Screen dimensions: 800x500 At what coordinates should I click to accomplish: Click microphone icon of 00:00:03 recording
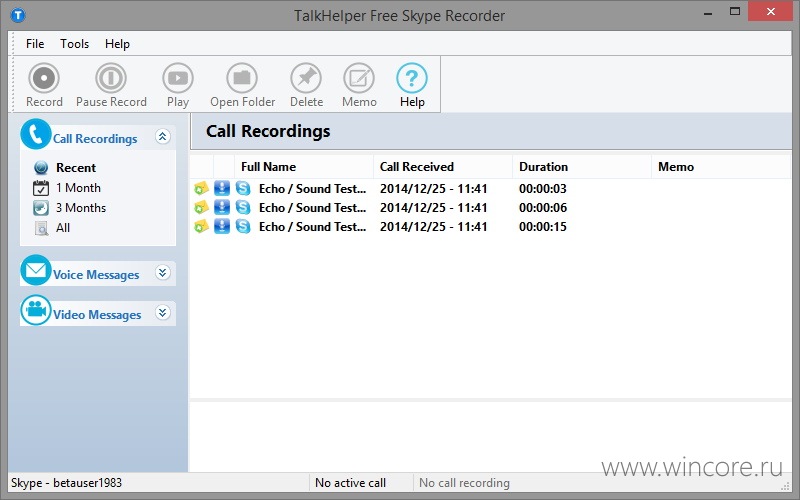tap(222, 188)
